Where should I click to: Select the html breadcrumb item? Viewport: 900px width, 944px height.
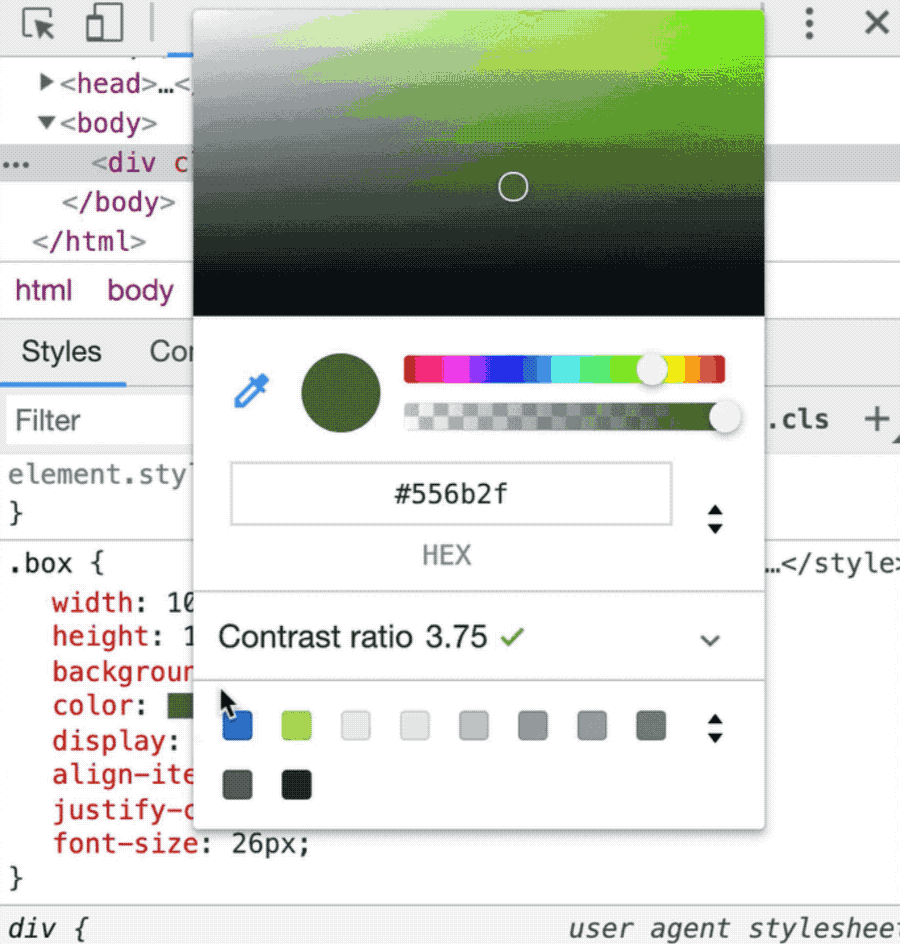pos(44,291)
